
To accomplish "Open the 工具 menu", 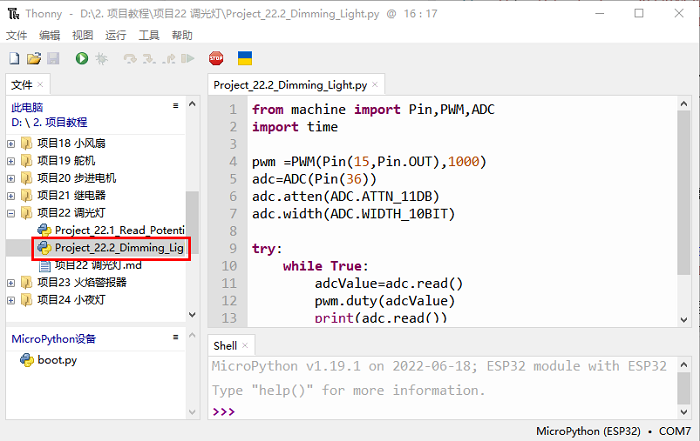I will [149, 35].
